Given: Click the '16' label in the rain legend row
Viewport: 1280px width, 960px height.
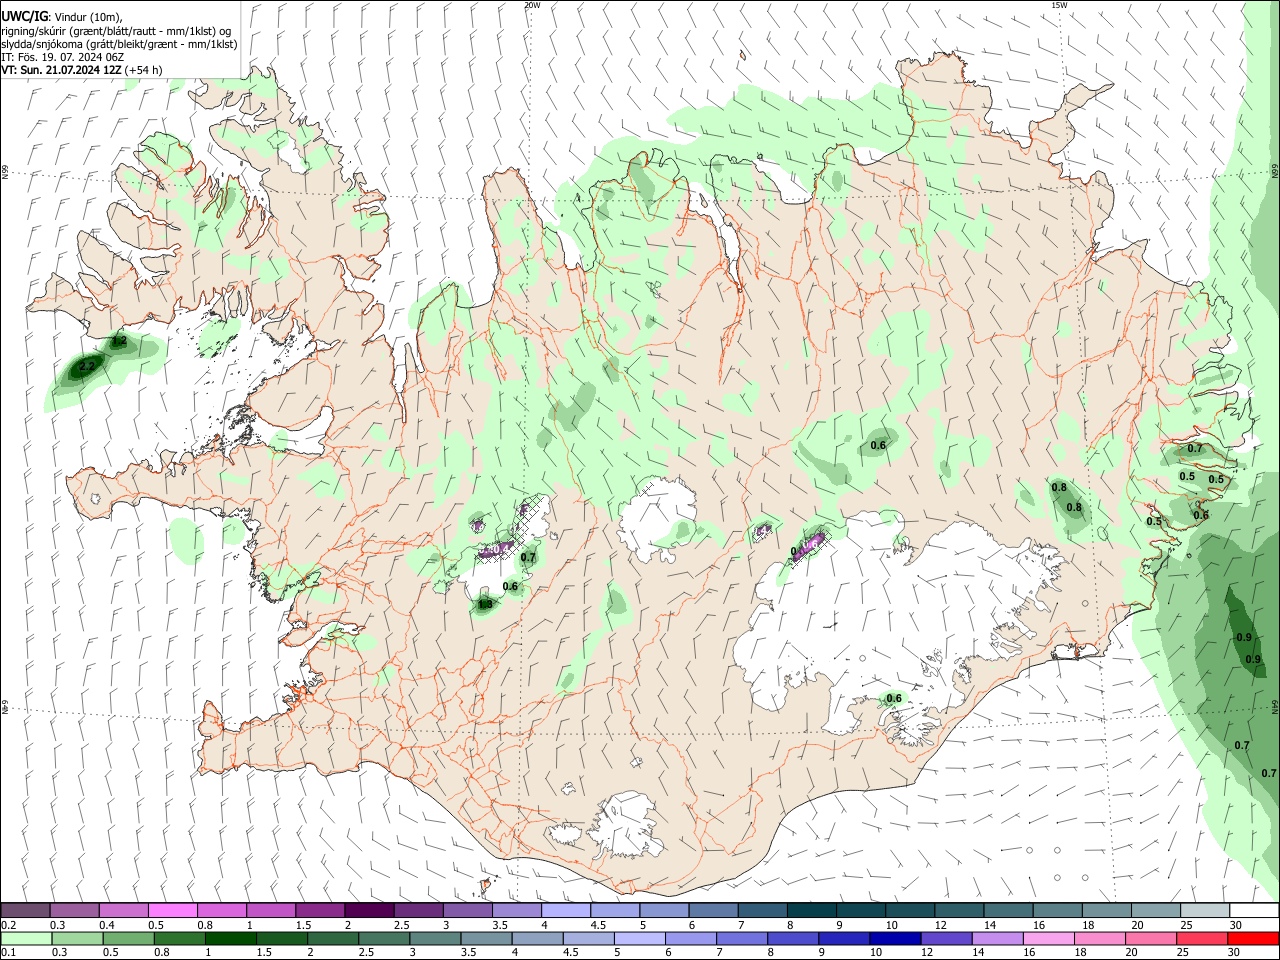Looking at the screenshot, I should pyautogui.click(x=1030, y=952).
